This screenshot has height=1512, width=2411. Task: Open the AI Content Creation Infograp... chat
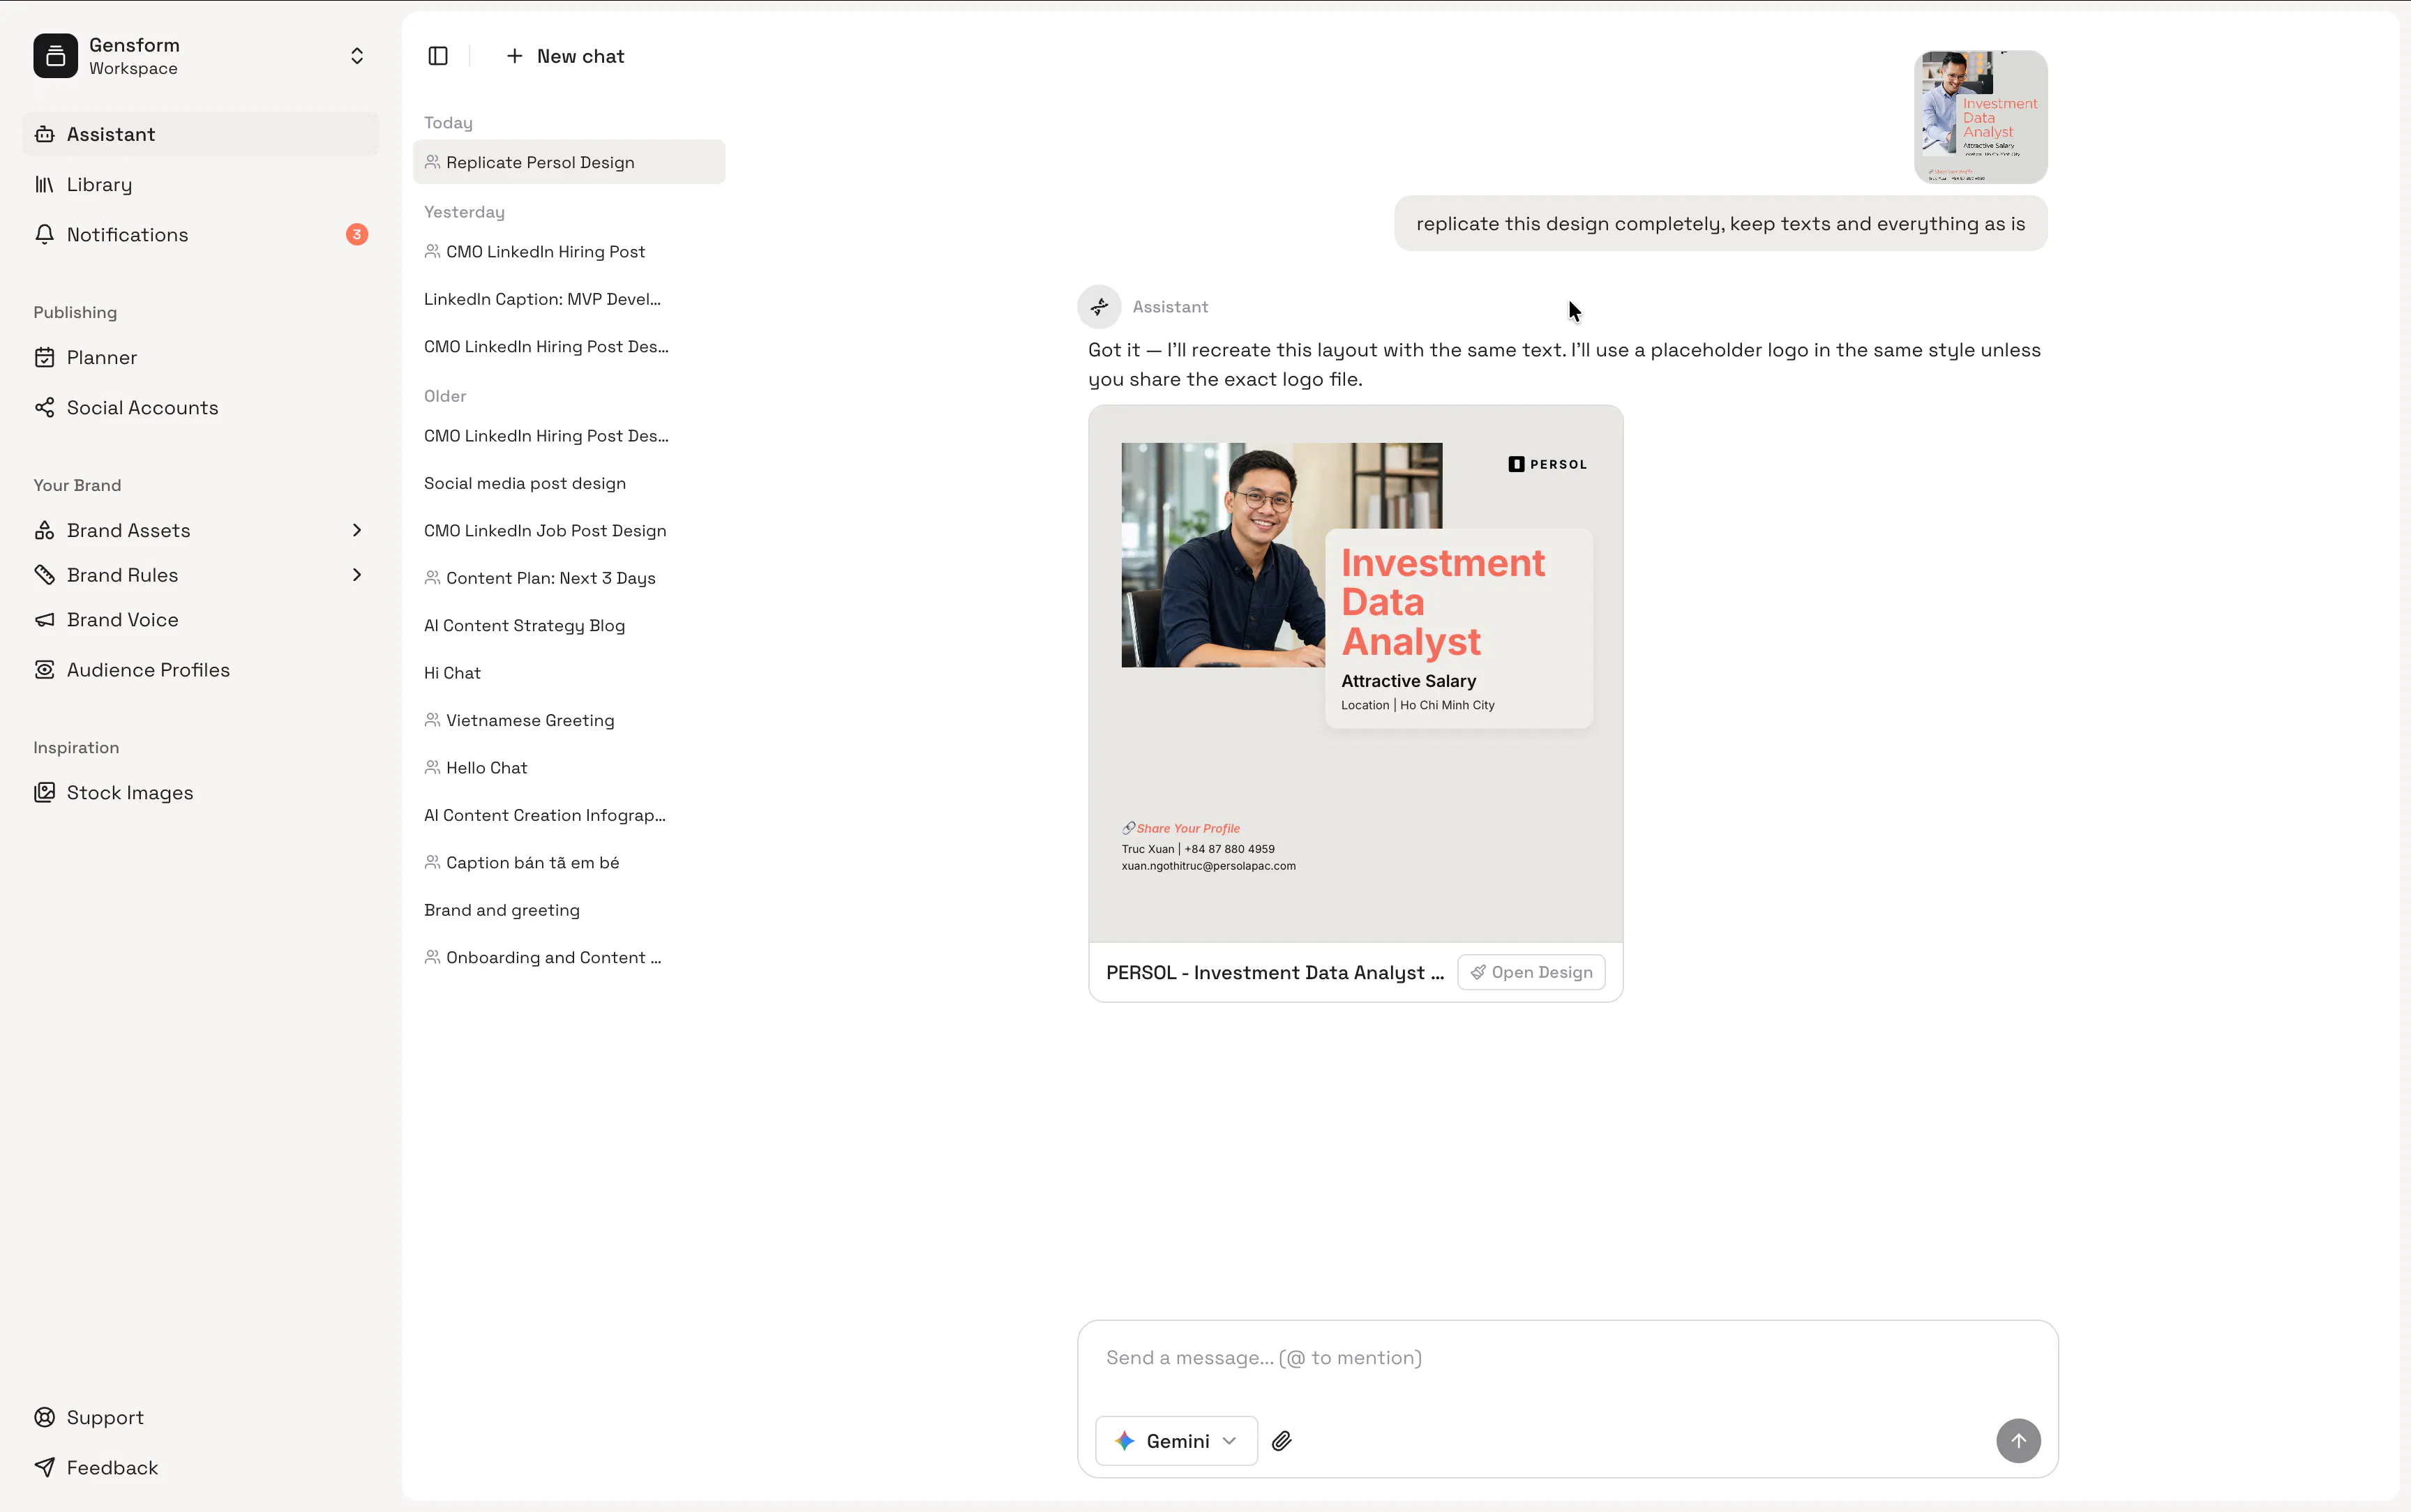[x=569, y=815]
